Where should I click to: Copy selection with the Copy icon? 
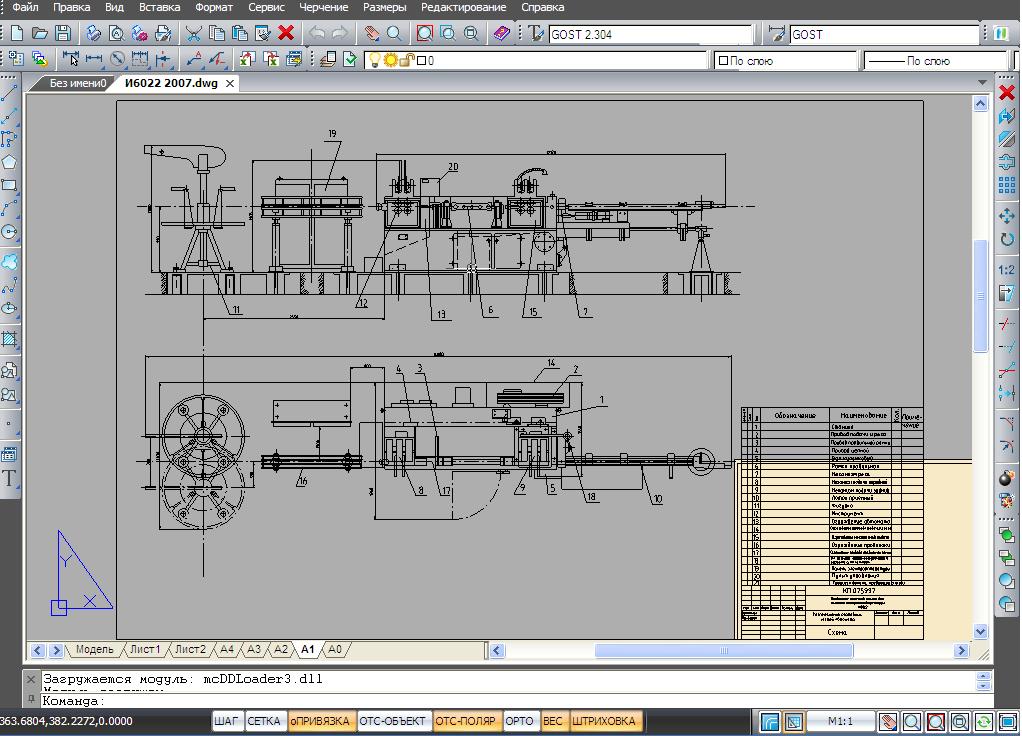pos(216,33)
